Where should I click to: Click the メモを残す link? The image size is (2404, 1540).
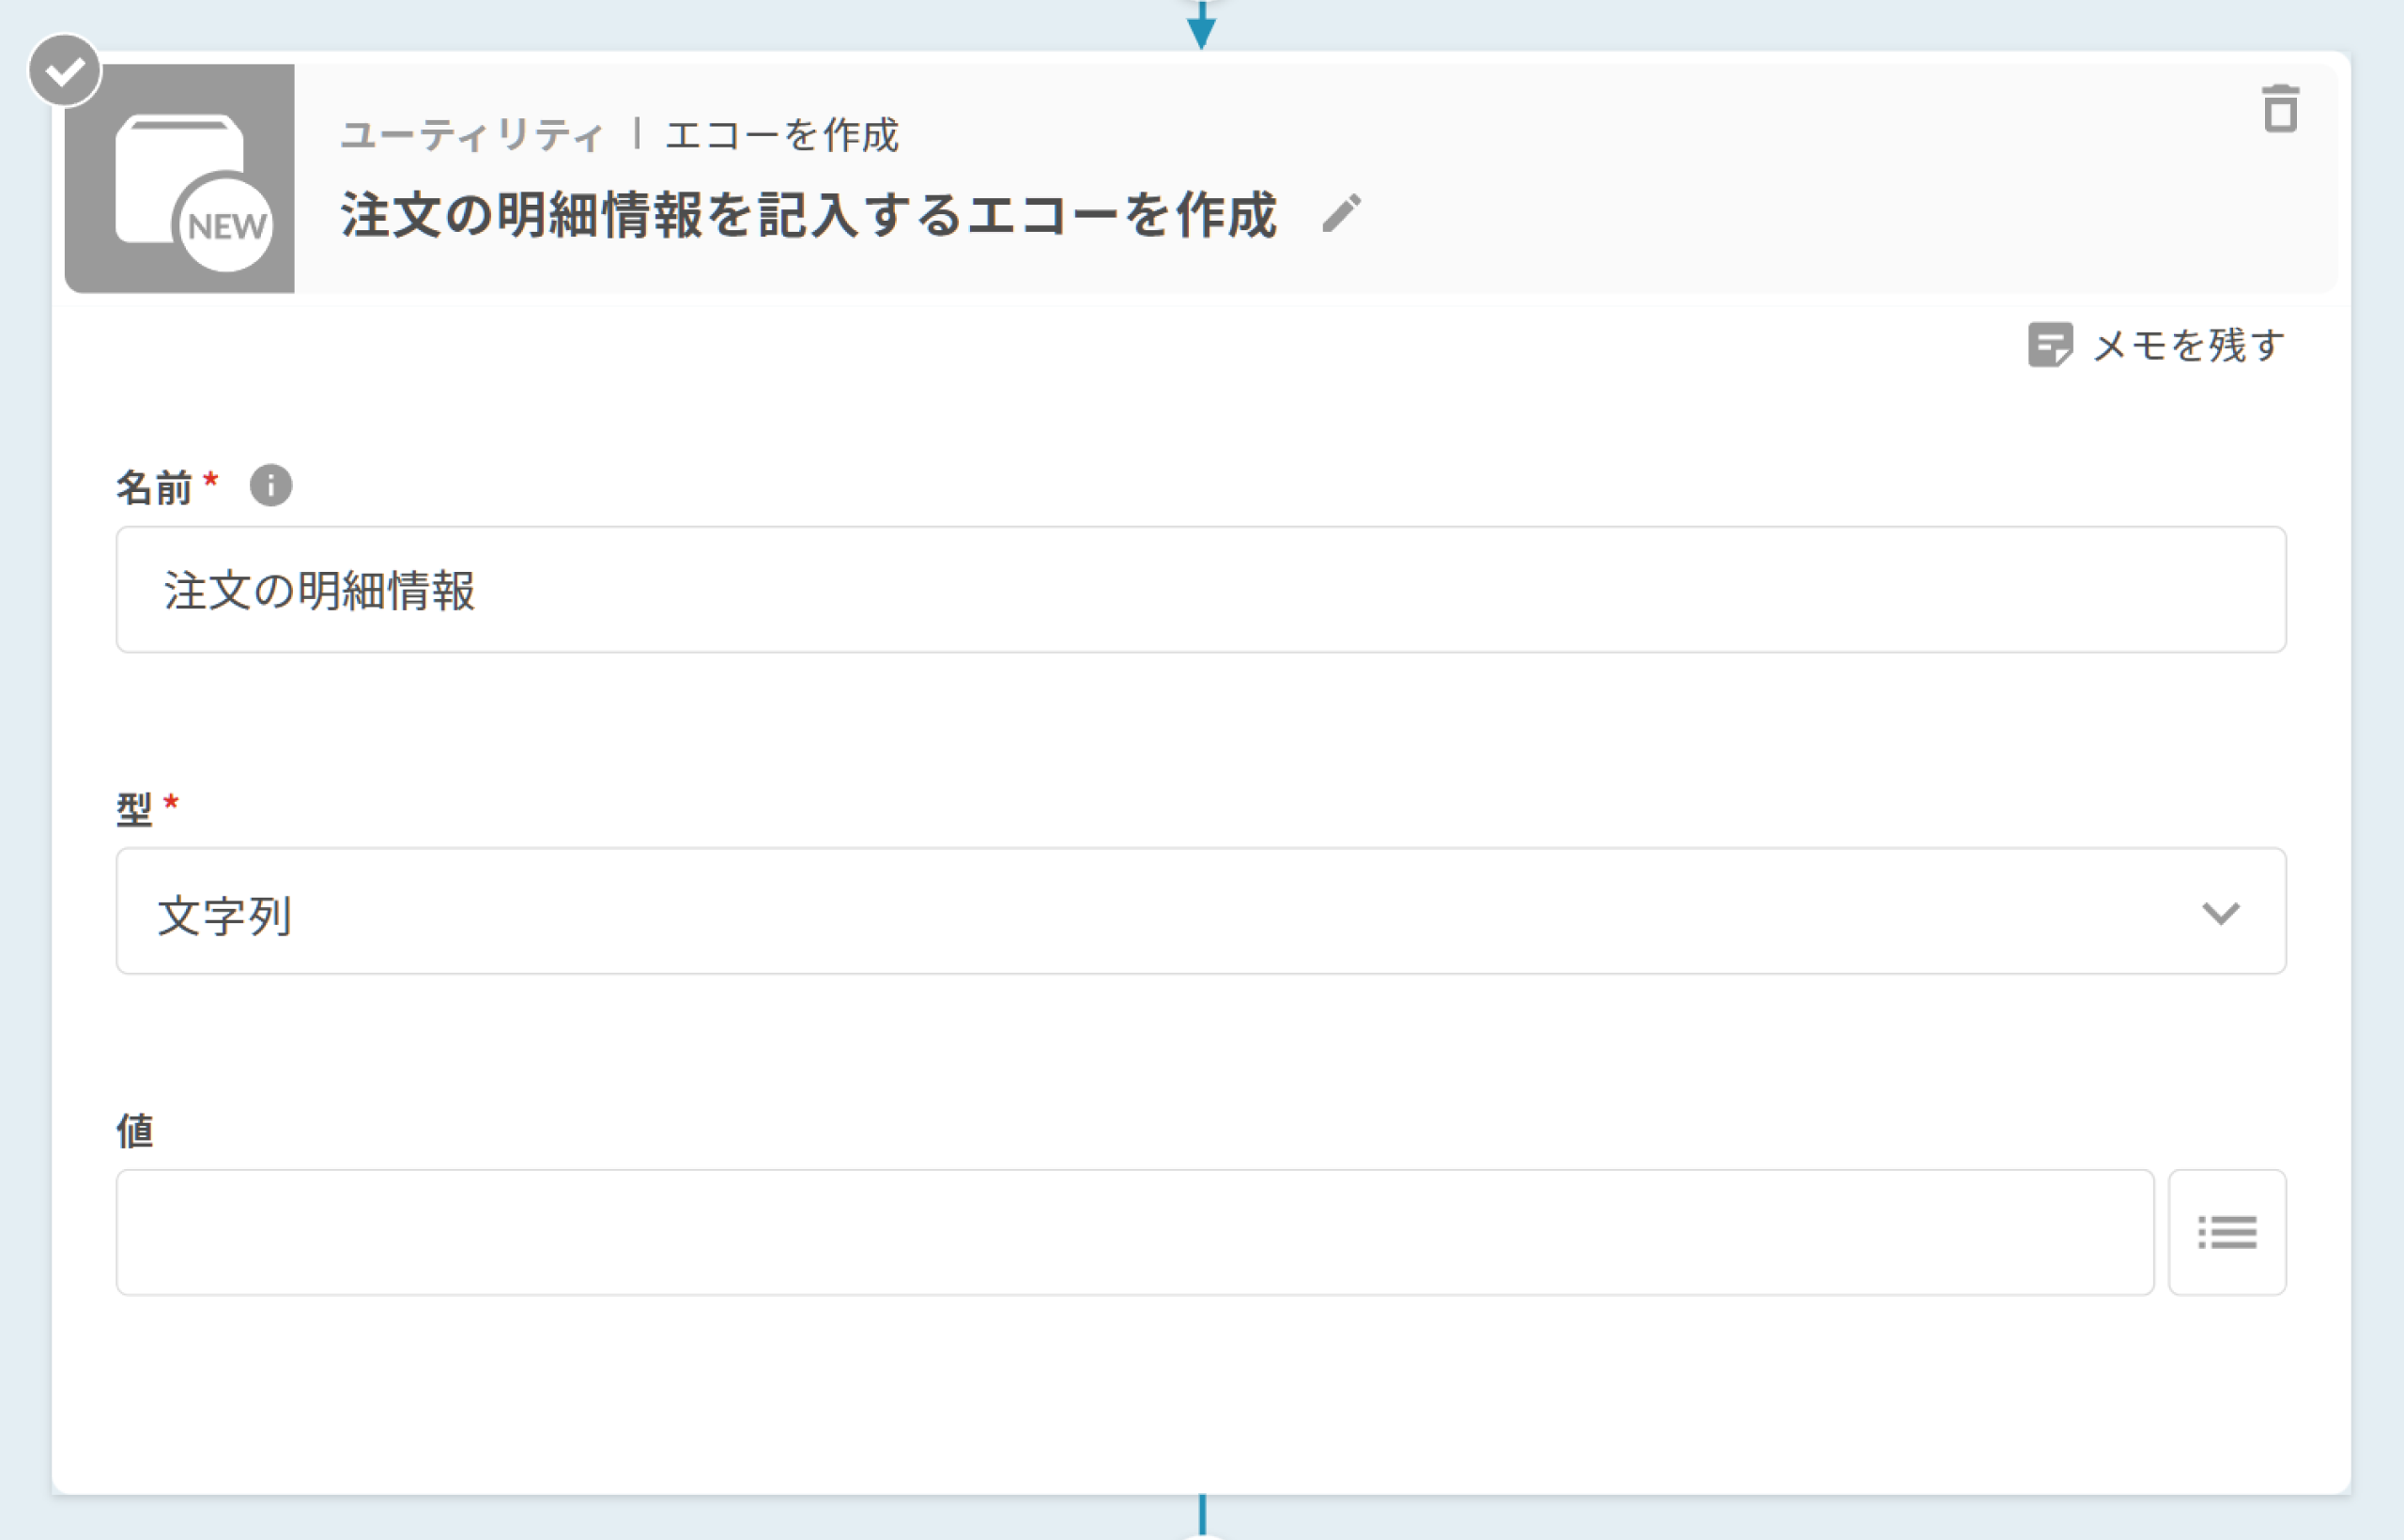click(x=2188, y=345)
